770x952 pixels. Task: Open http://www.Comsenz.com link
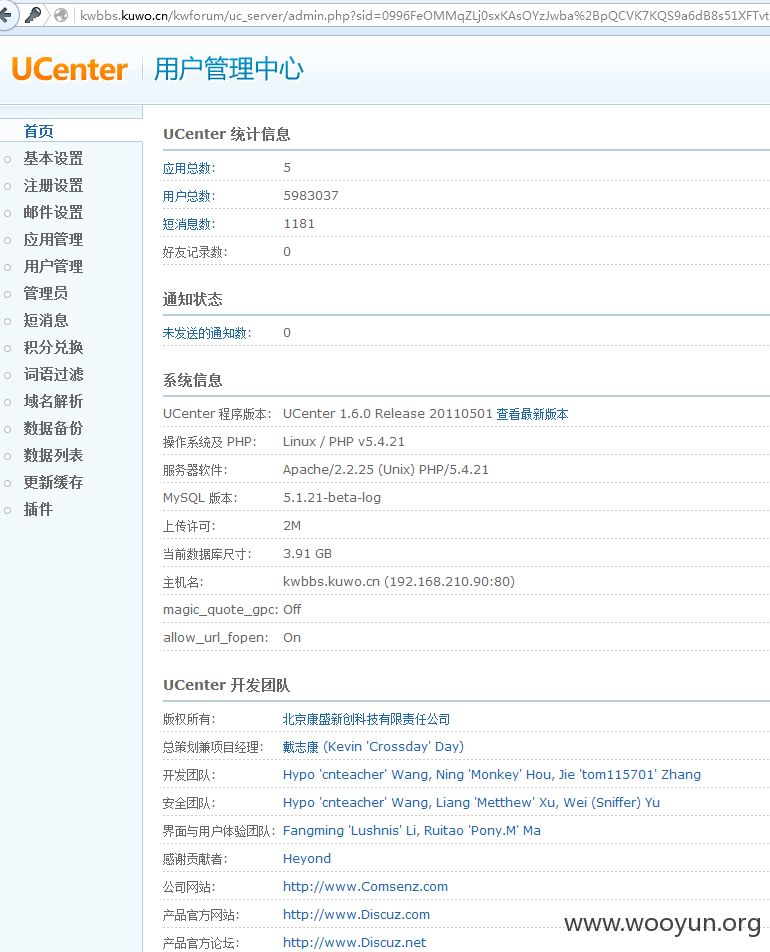tap(365, 886)
